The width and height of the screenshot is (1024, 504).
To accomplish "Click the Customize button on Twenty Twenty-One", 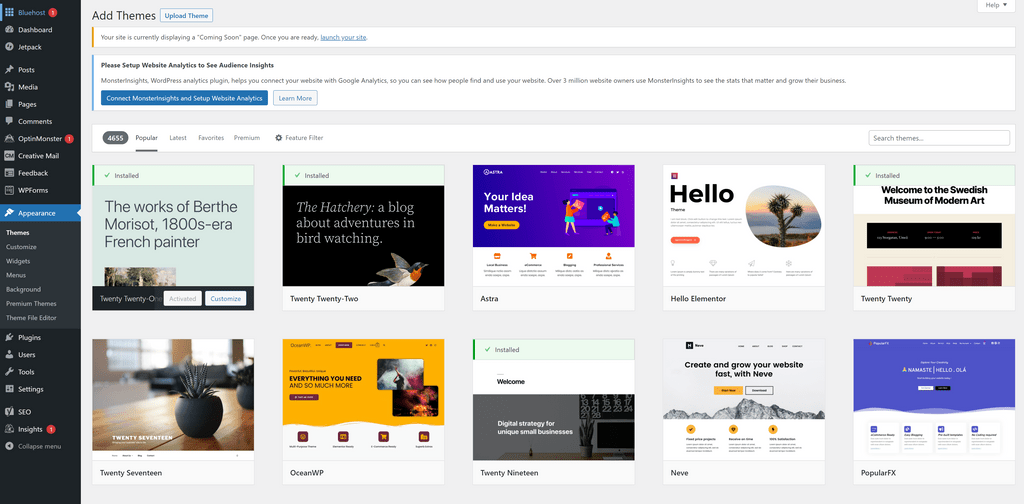I will (x=226, y=298).
